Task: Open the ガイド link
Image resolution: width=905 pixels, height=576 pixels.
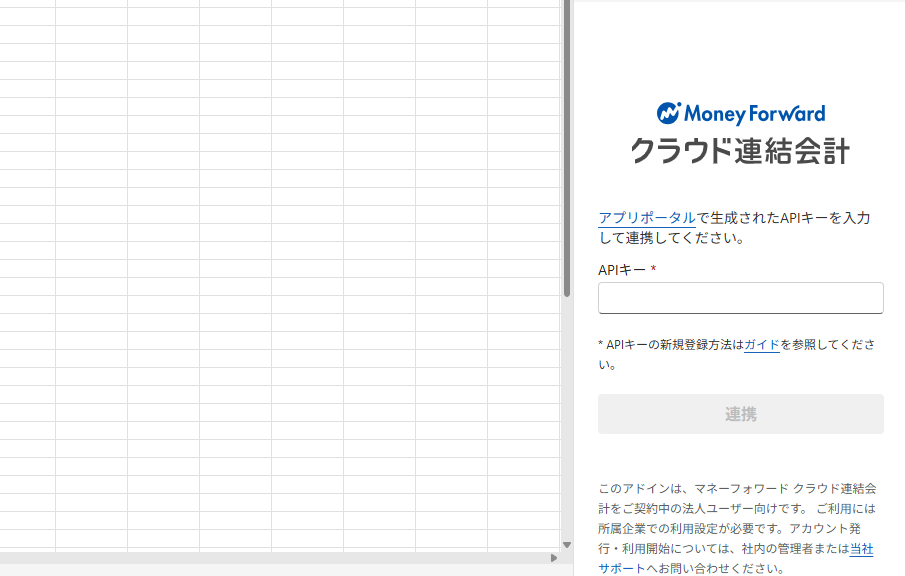Action: pos(761,344)
